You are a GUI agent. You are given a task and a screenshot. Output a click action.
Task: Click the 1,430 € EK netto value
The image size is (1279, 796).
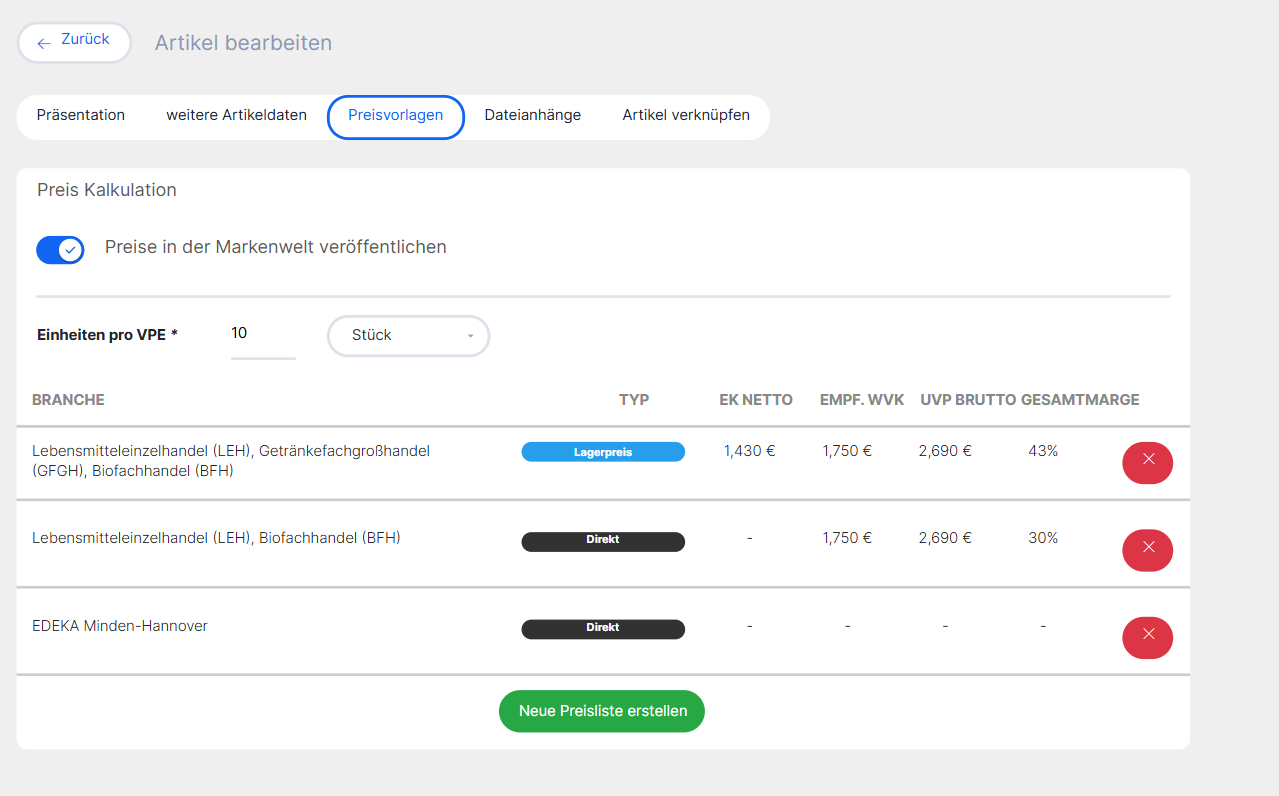pyautogui.click(x=750, y=451)
